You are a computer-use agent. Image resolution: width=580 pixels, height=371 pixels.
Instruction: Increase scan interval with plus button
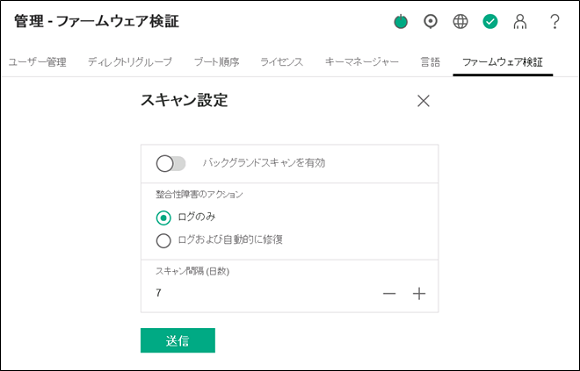tap(419, 294)
